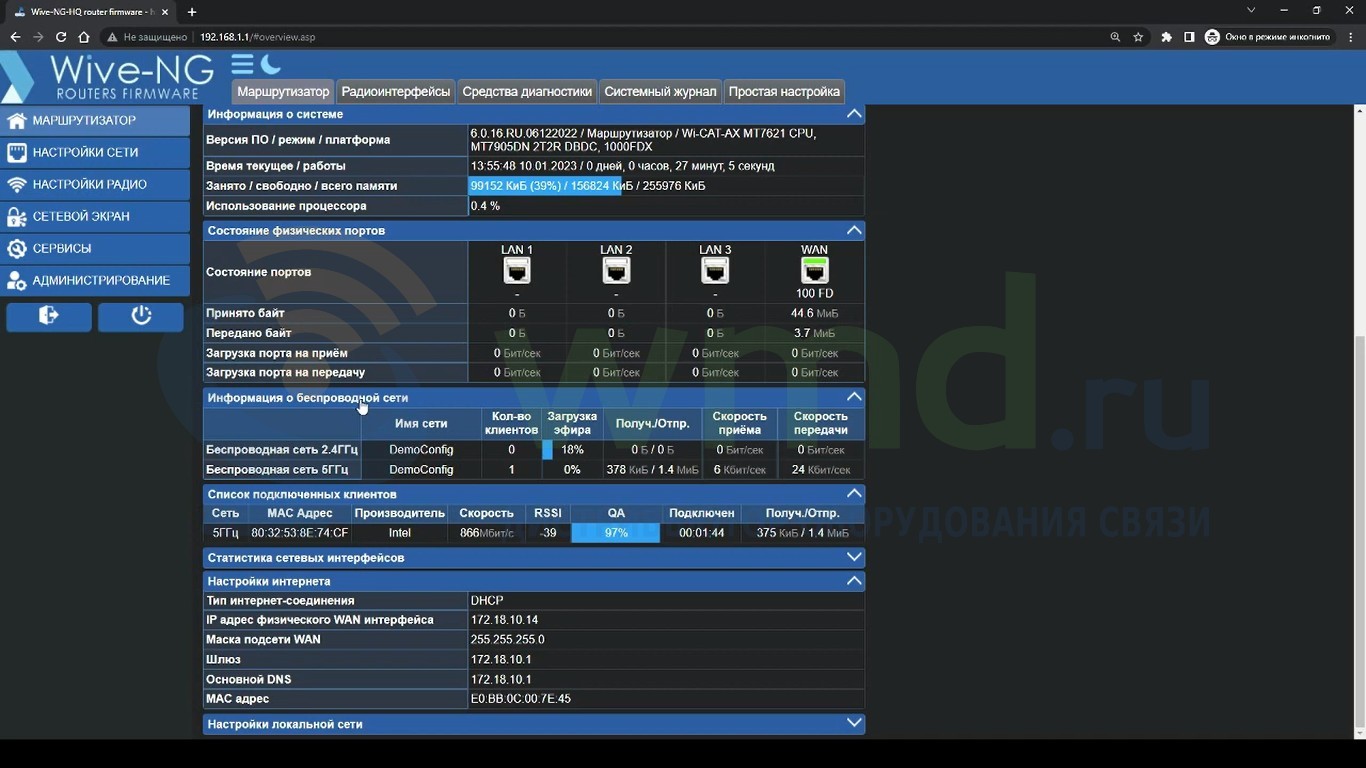The height and width of the screenshot is (768, 1366).
Task: Click the LAN 2 port icon
Action: tap(616, 270)
